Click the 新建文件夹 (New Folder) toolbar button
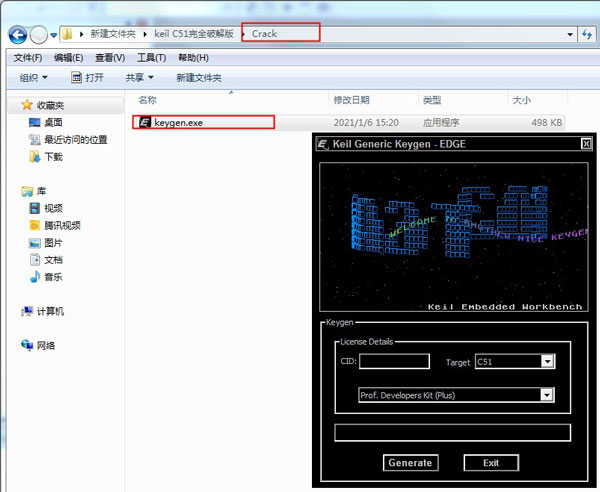Viewport: 600px width, 492px height. pyautogui.click(x=199, y=77)
